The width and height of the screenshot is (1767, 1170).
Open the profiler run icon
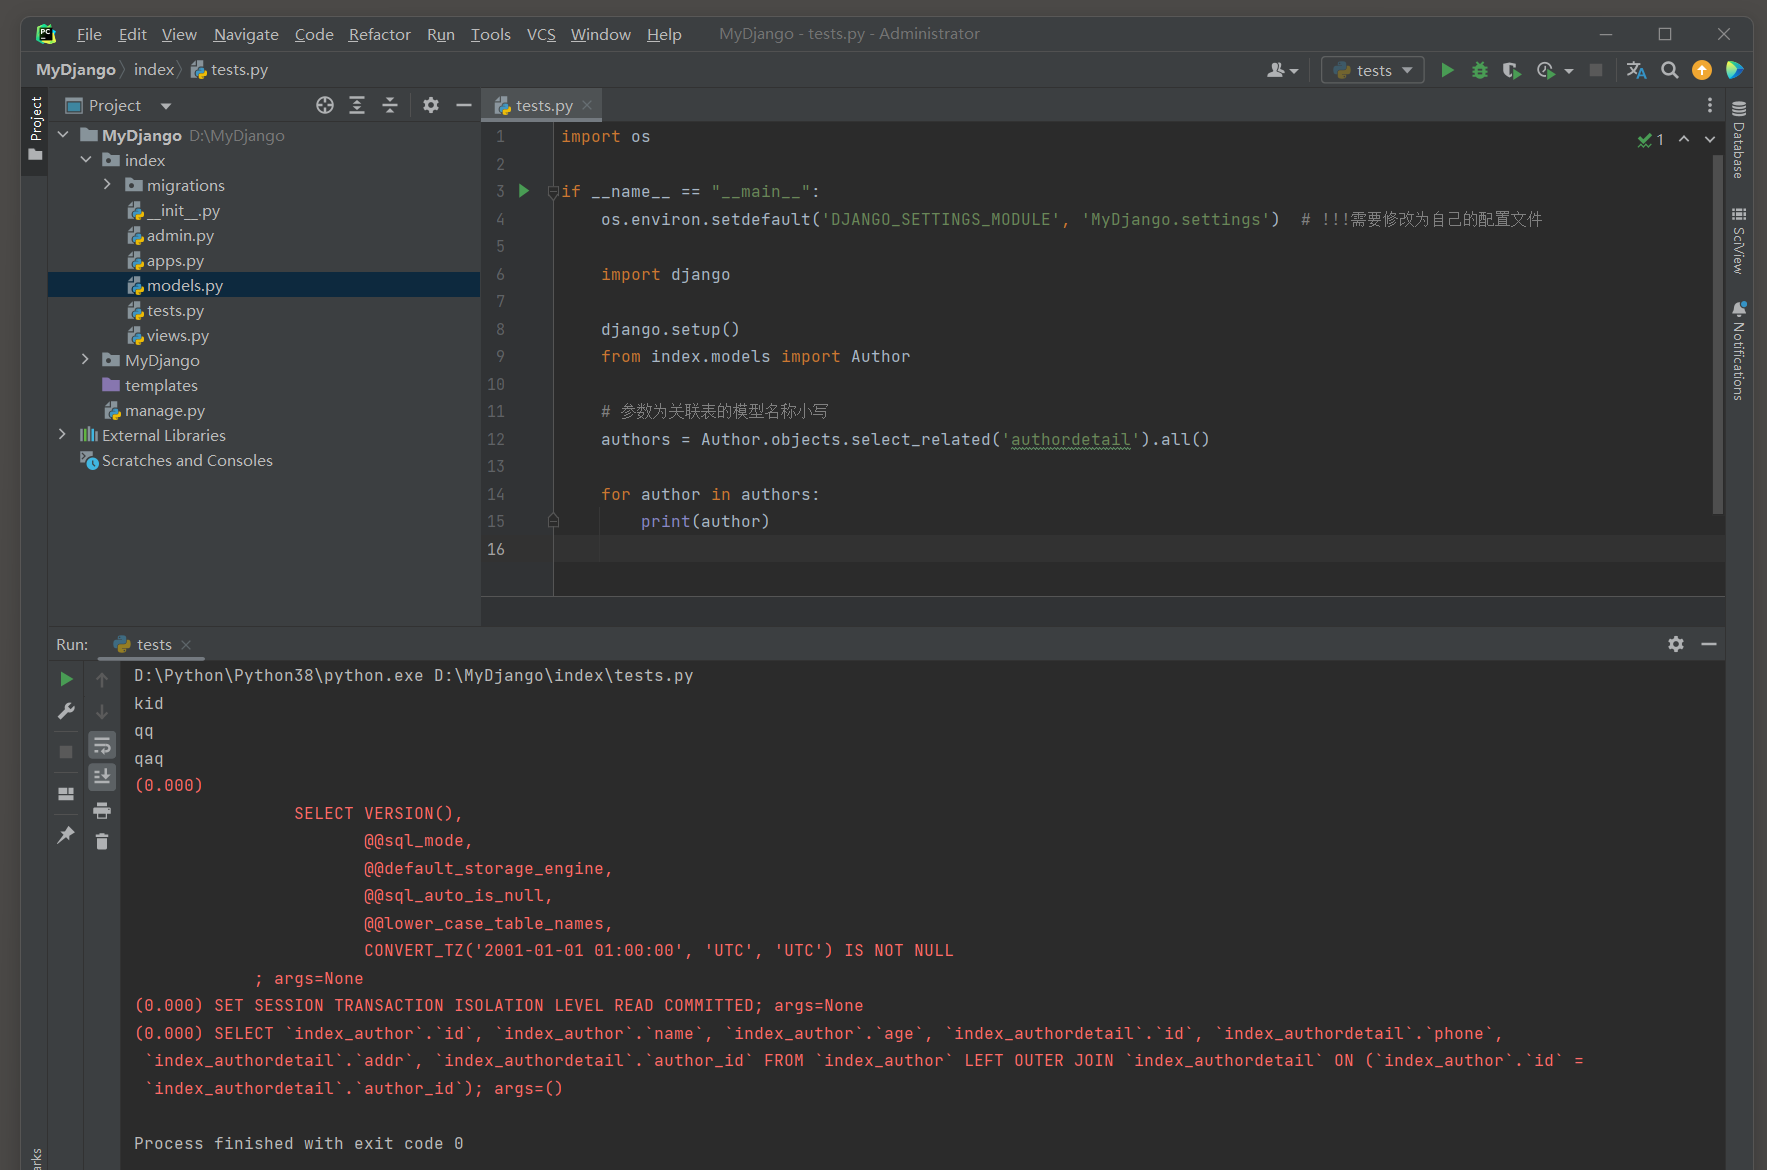point(1546,70)
